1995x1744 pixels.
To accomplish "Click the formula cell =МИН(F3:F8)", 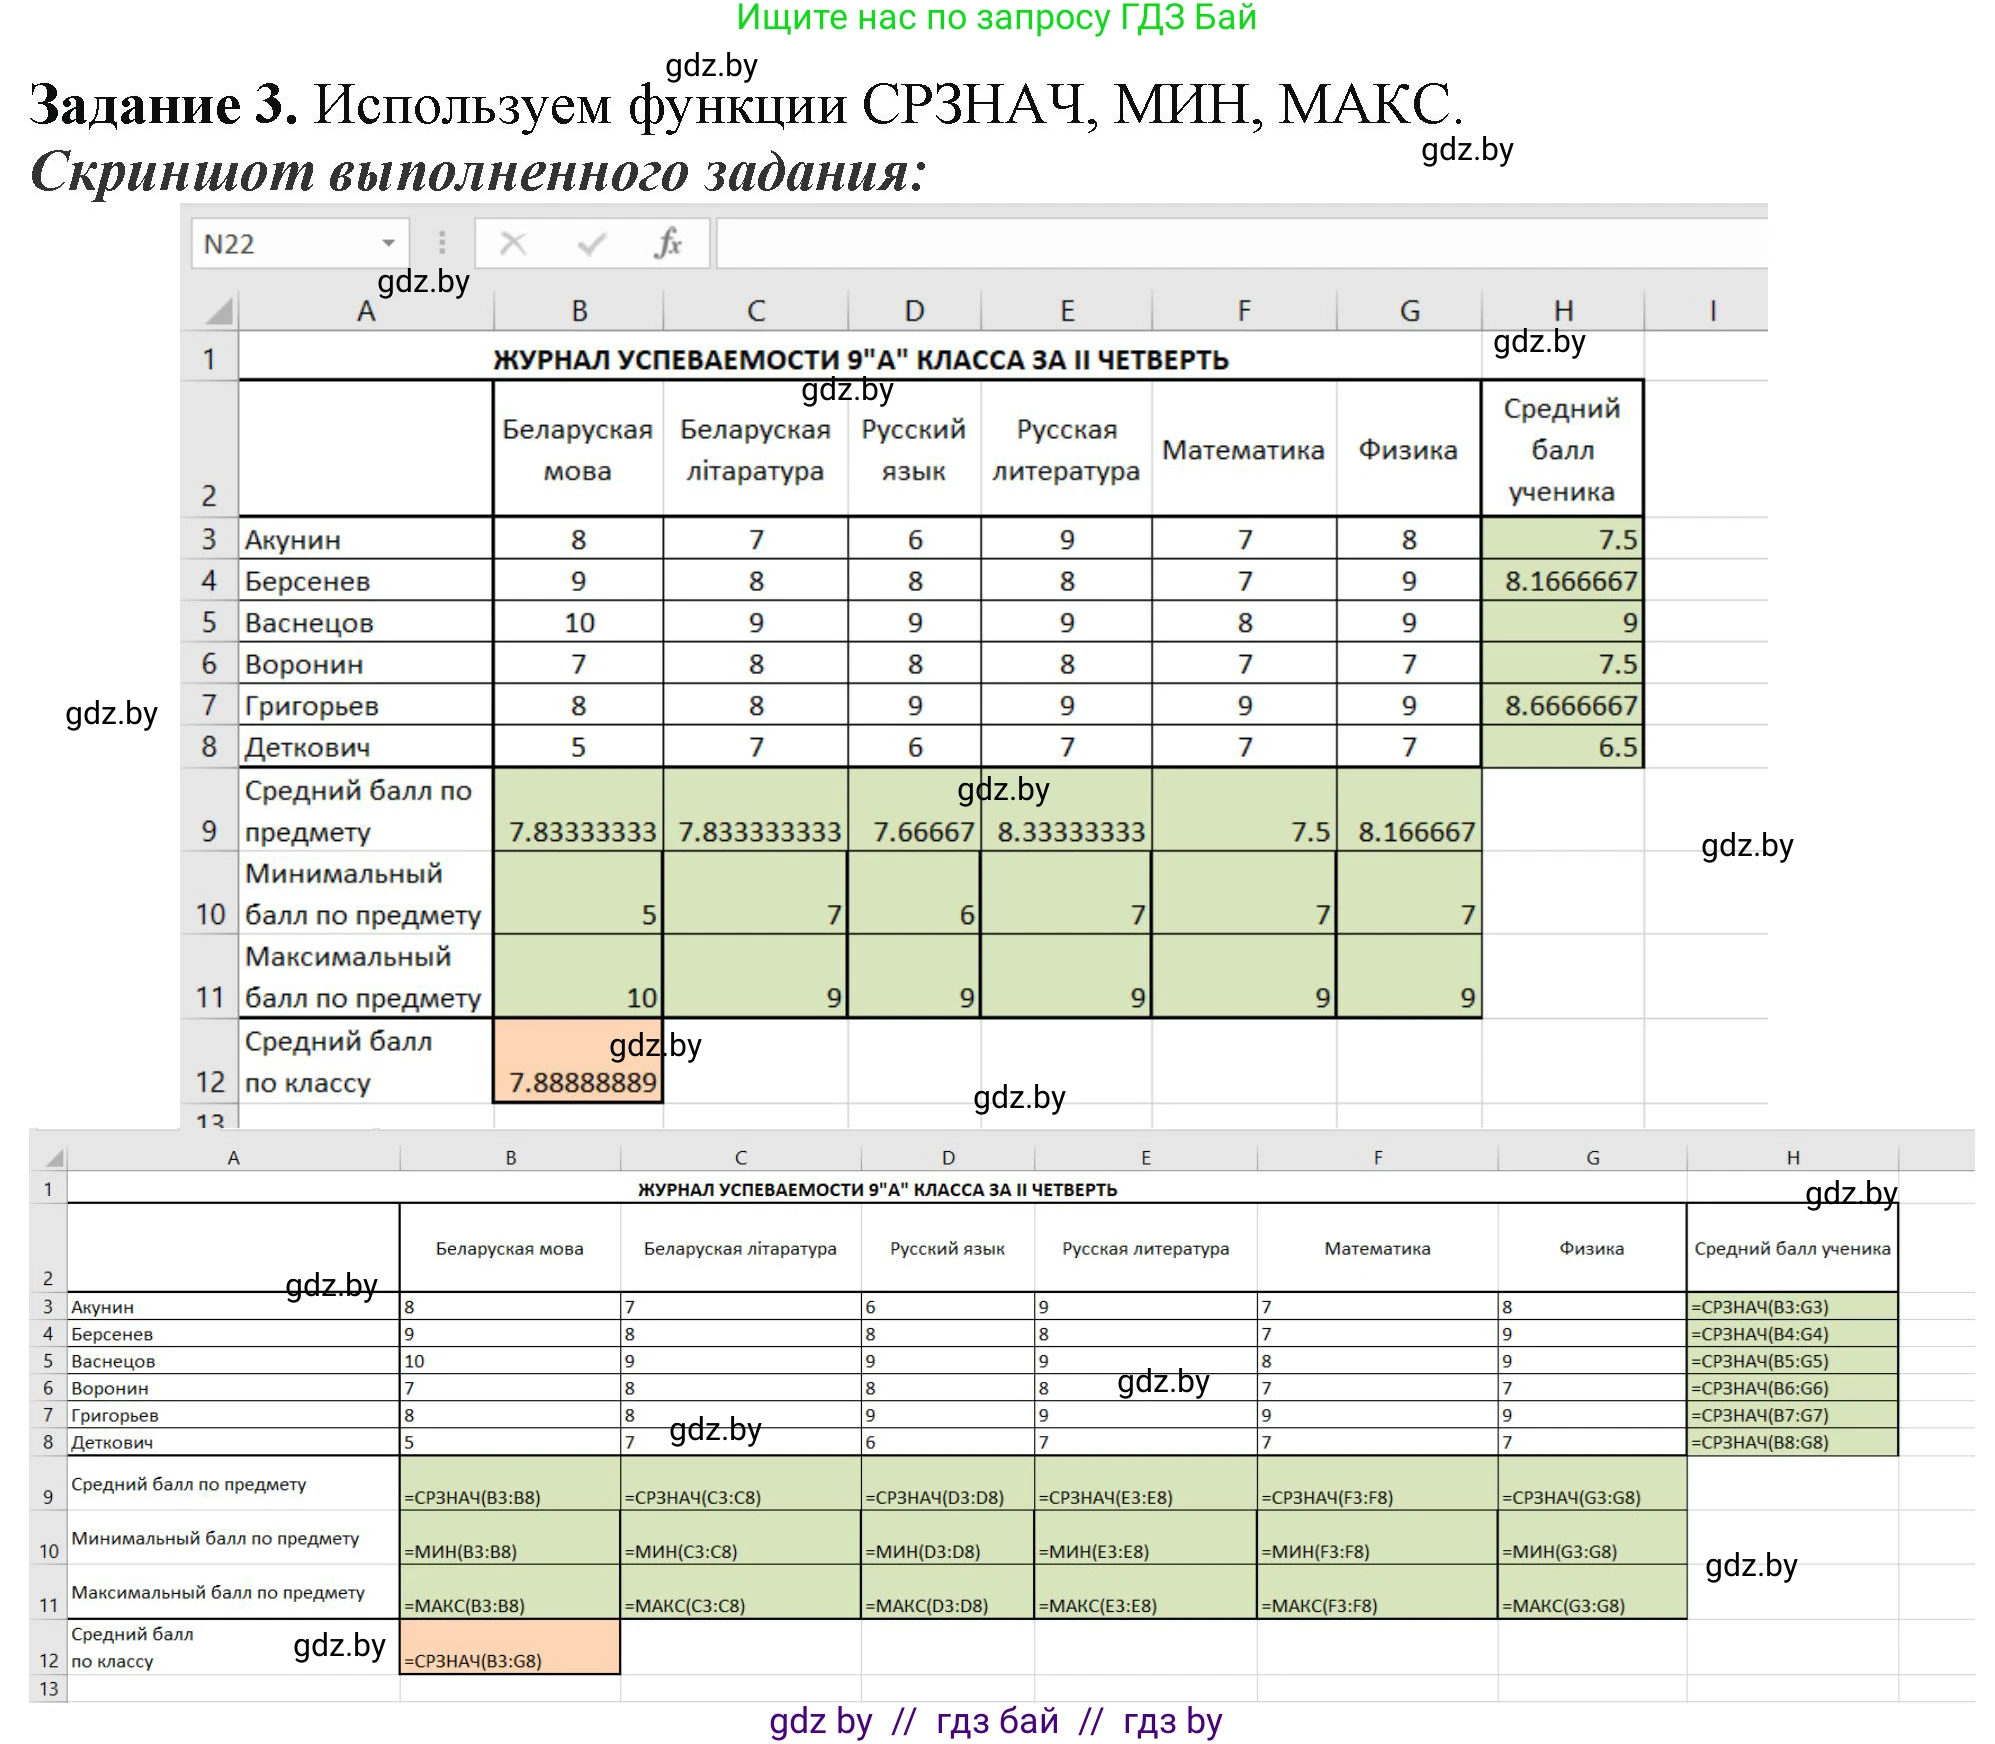I will pyautogui.click(x=1377, y=1537).
